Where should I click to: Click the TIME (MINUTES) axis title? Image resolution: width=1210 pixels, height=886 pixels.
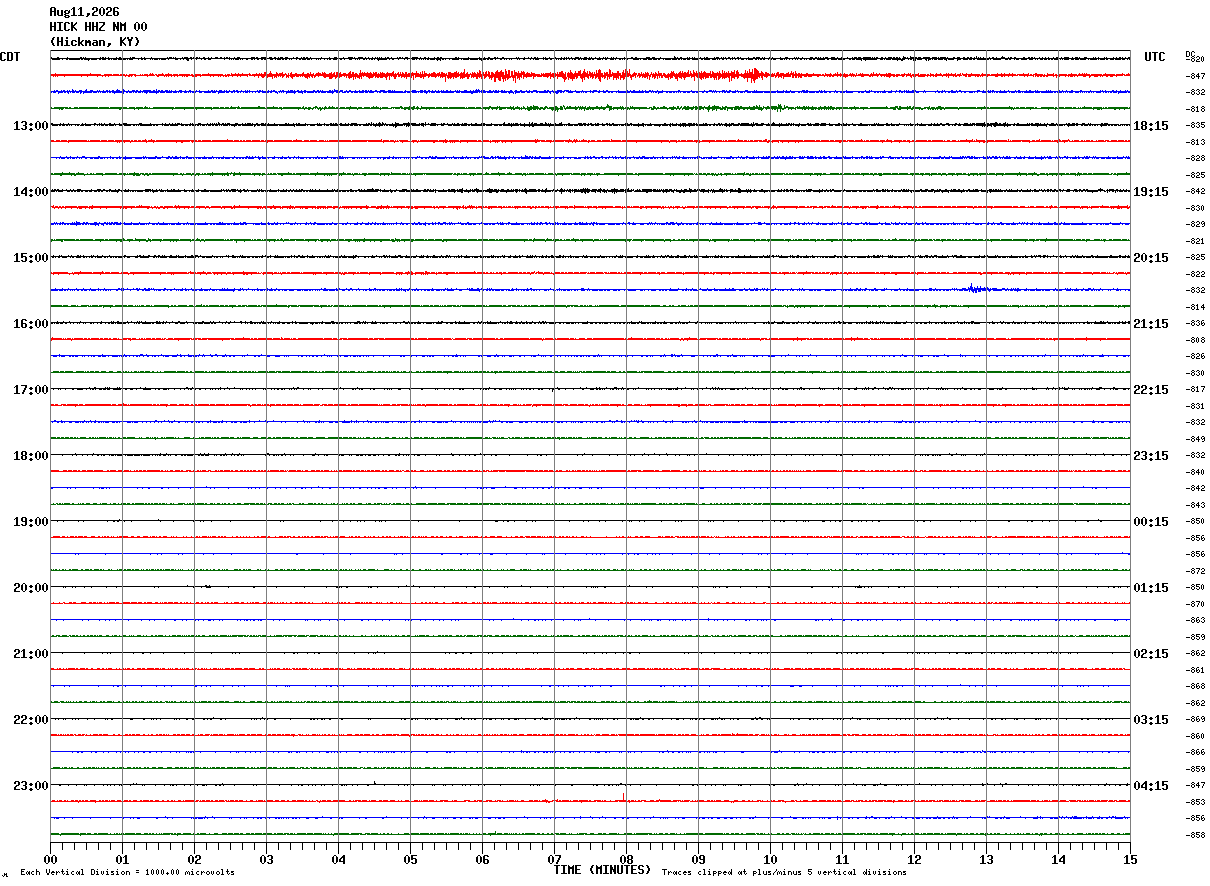pos(602,870)
